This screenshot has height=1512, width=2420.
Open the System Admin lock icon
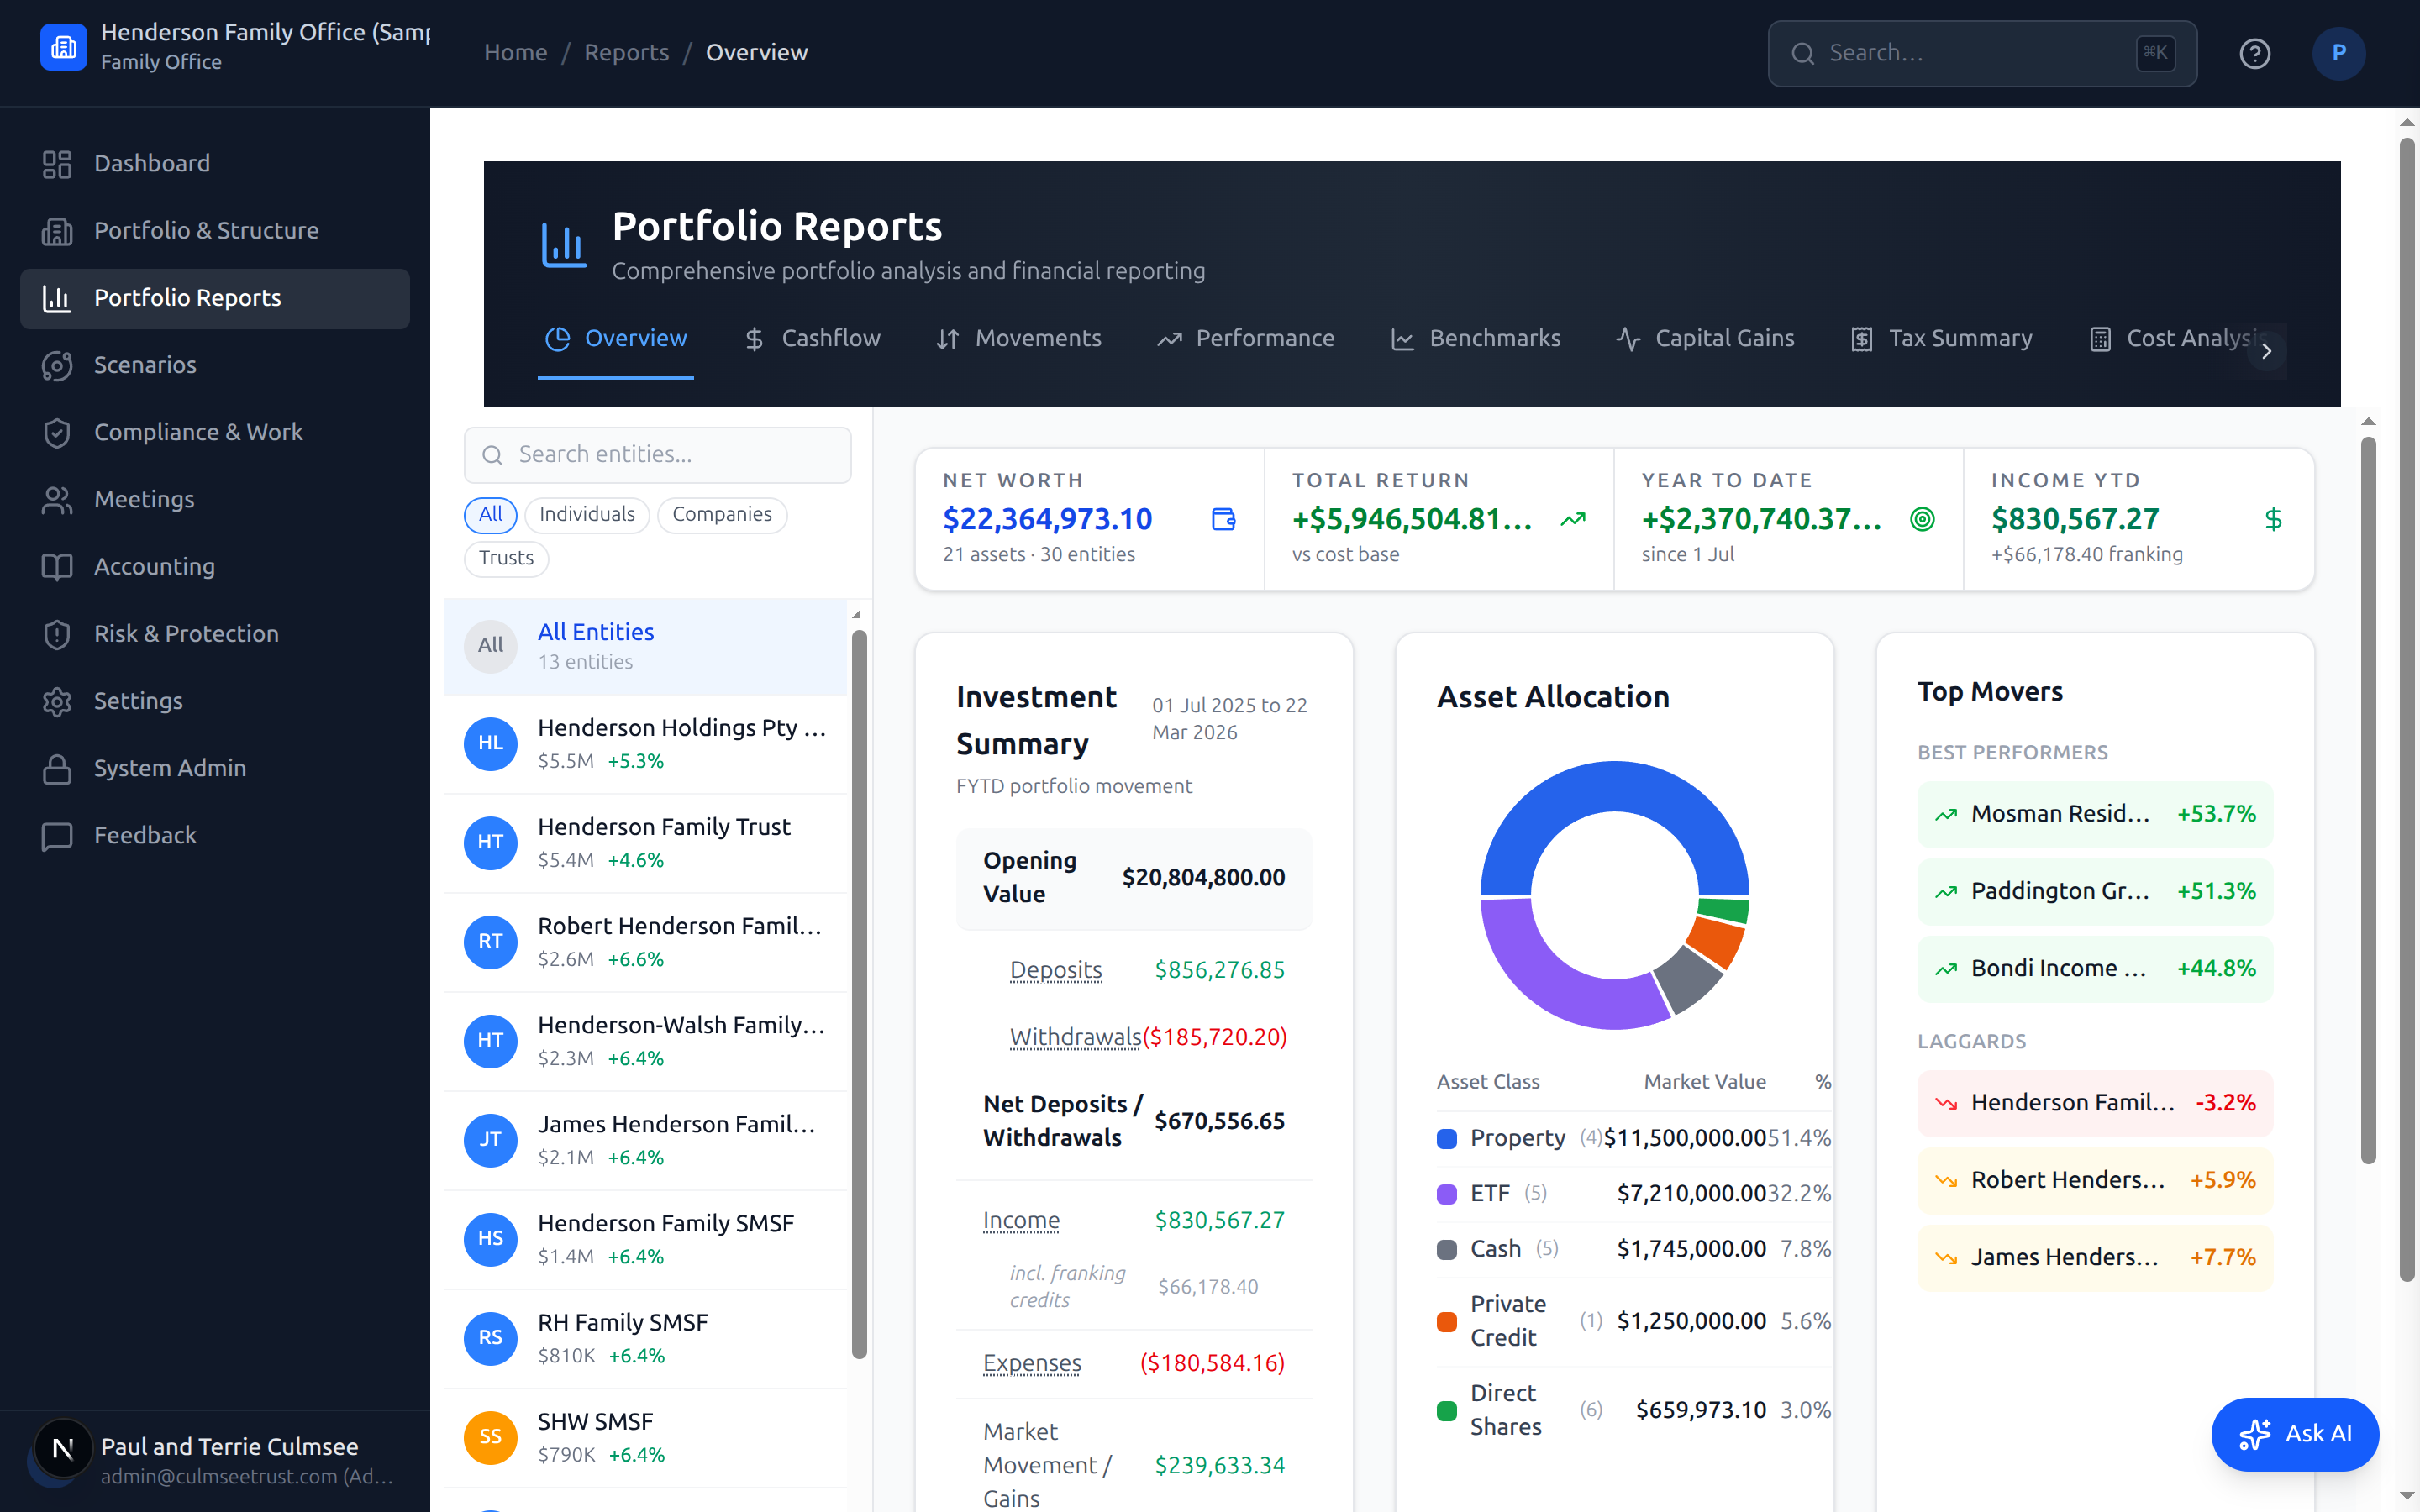pos(57,768)
